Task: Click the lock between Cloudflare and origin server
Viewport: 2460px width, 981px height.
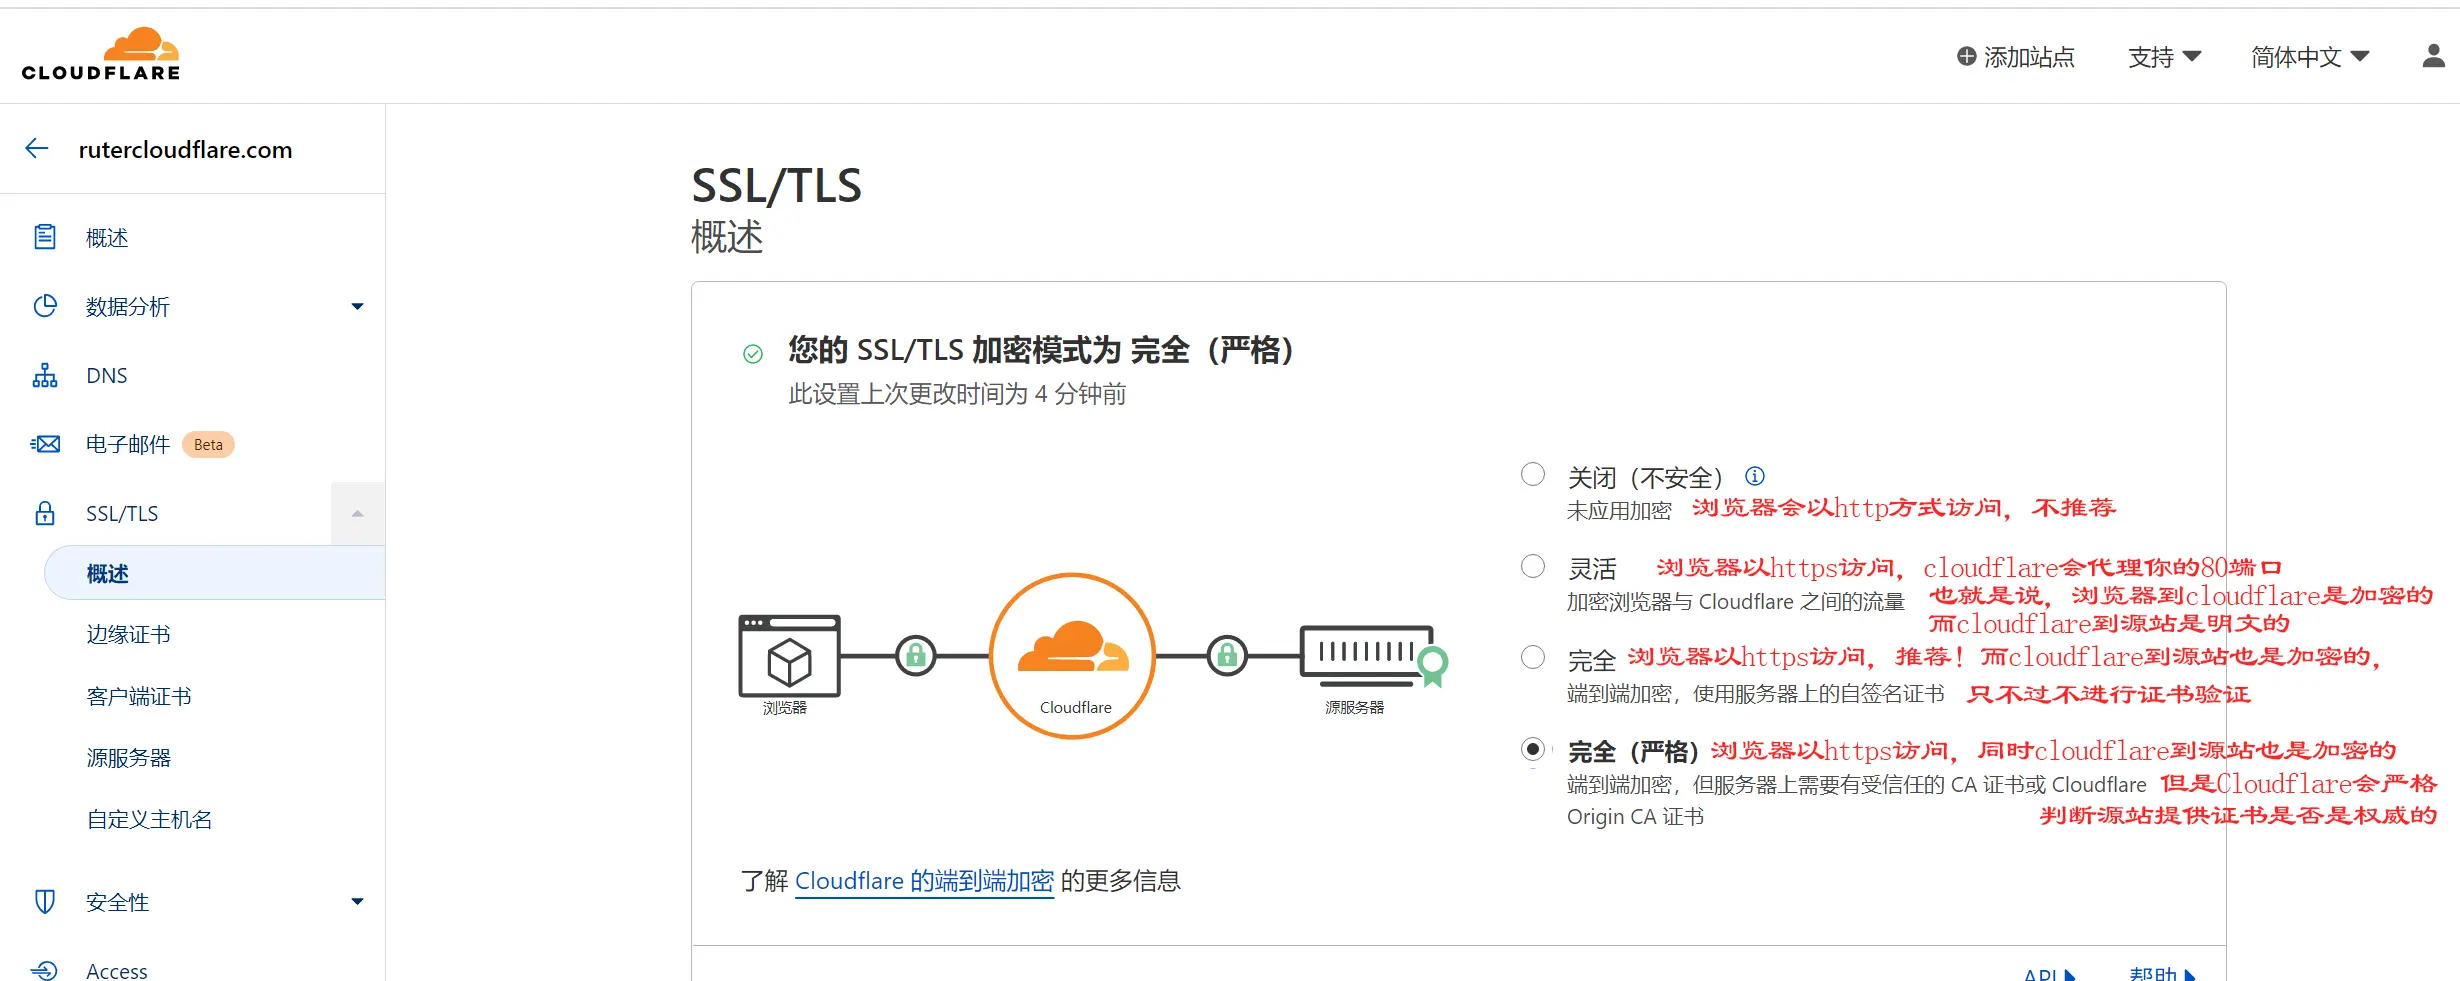Action: point(1227,656)
